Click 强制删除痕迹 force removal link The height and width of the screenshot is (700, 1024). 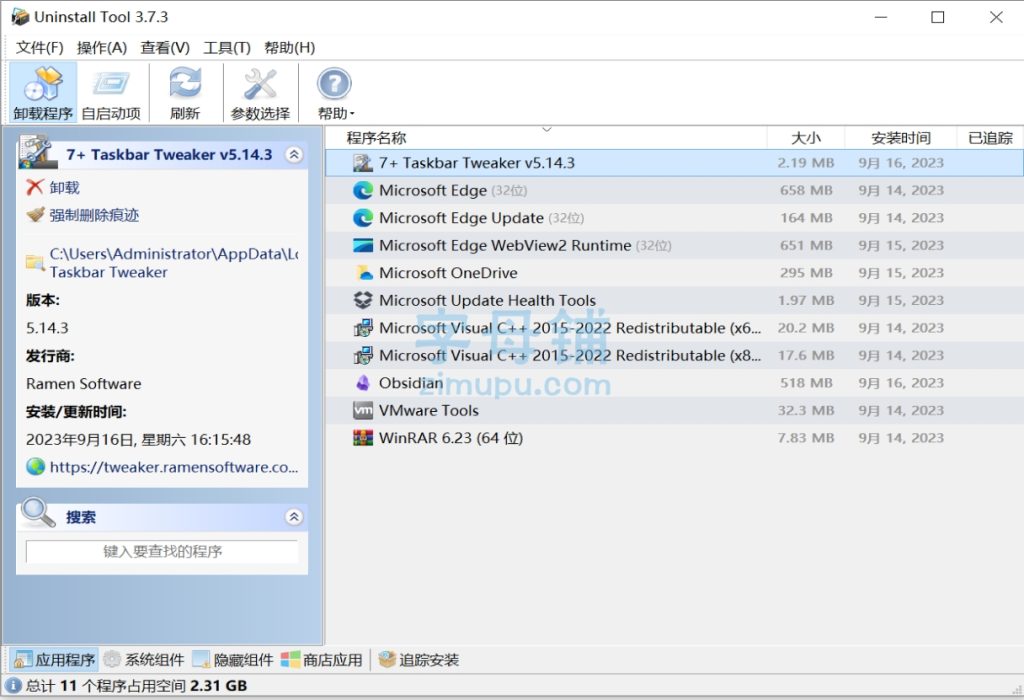pos(82,215)
